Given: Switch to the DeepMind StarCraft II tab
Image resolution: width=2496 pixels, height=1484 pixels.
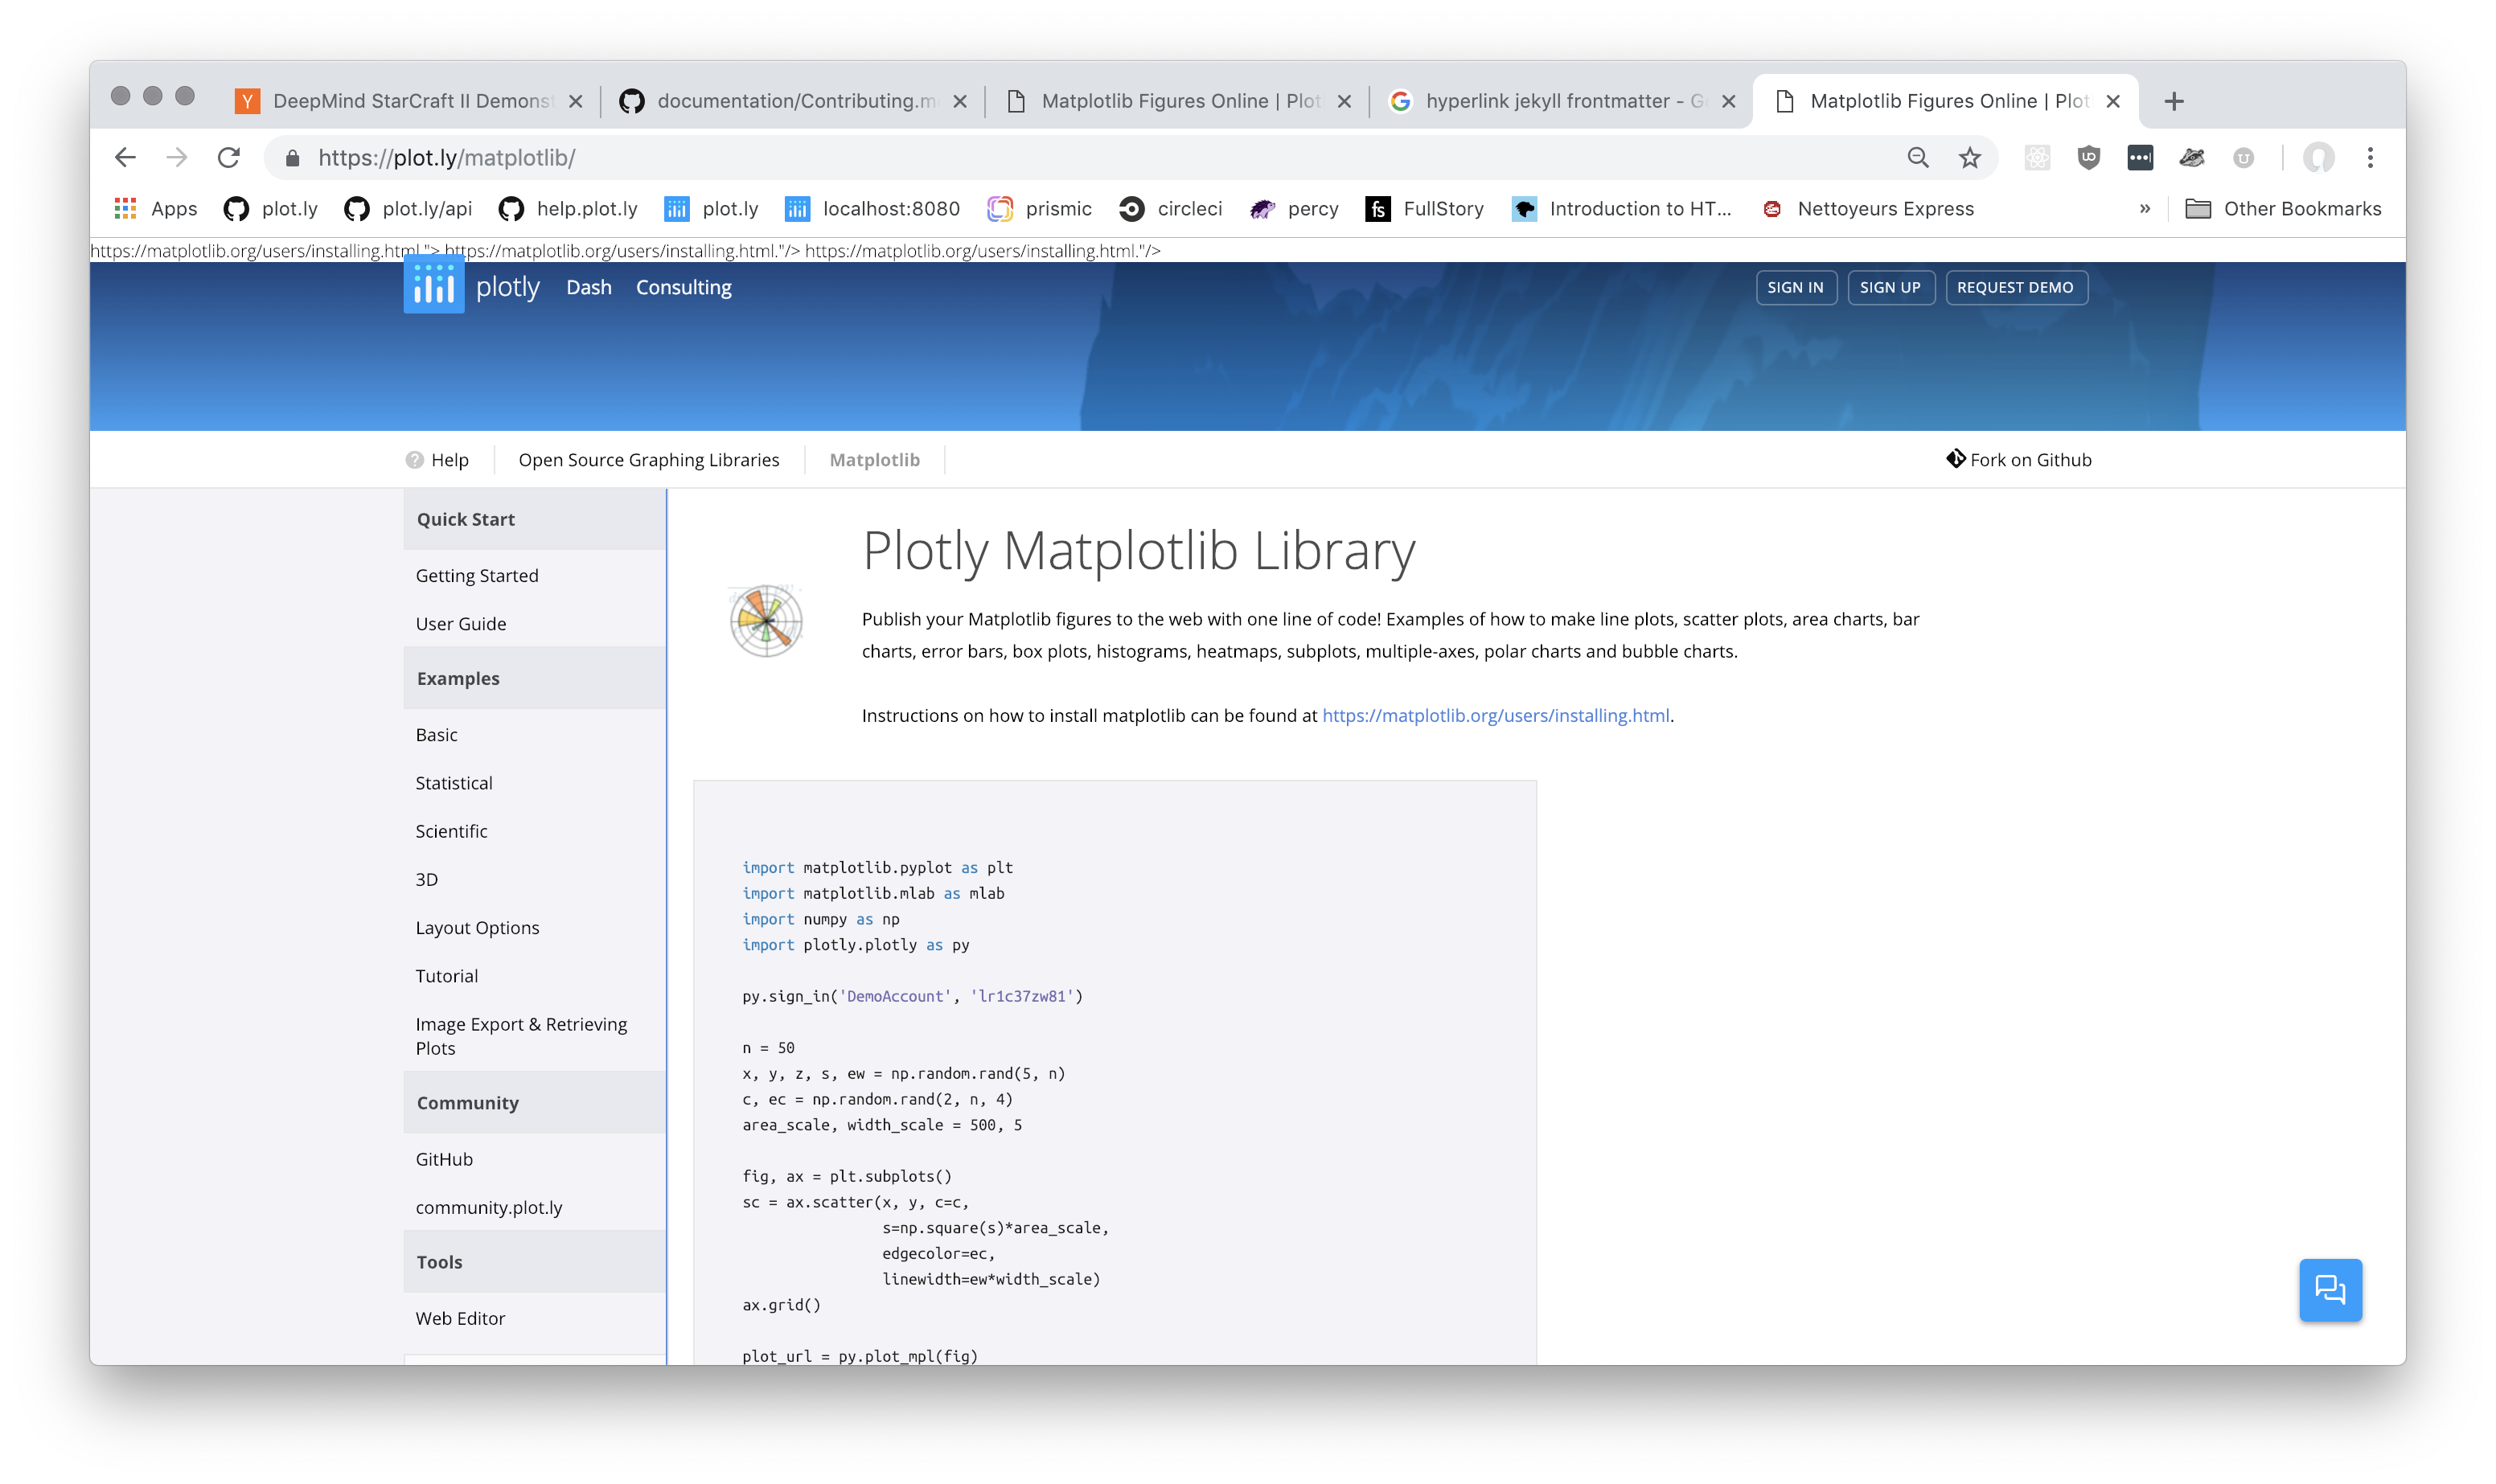Looking at the screenshot, I should [x=400, y=100].
